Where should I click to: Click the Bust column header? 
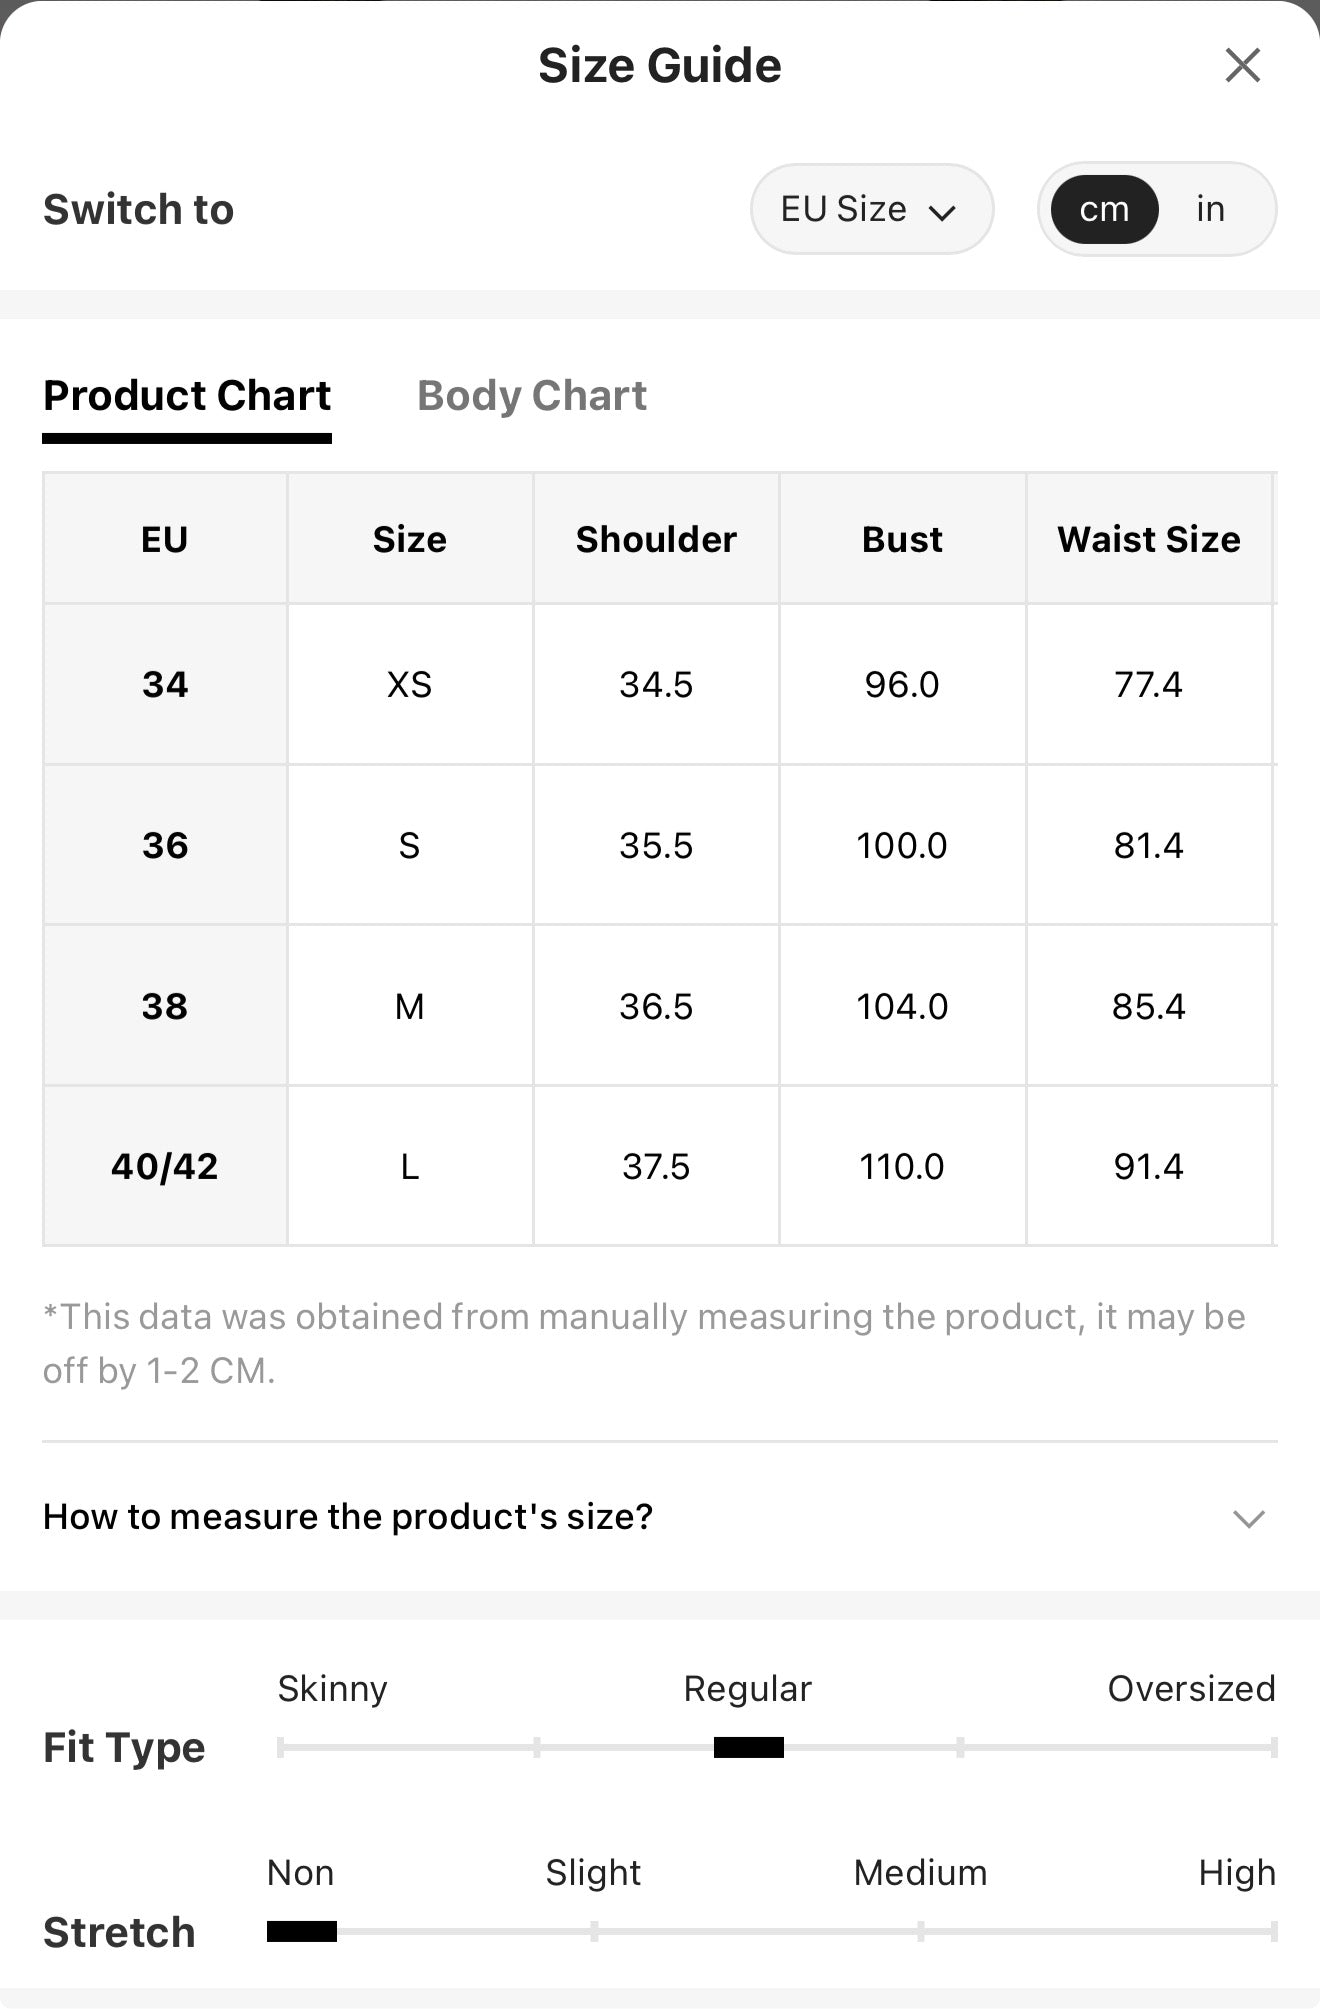(x=902, y=539)
